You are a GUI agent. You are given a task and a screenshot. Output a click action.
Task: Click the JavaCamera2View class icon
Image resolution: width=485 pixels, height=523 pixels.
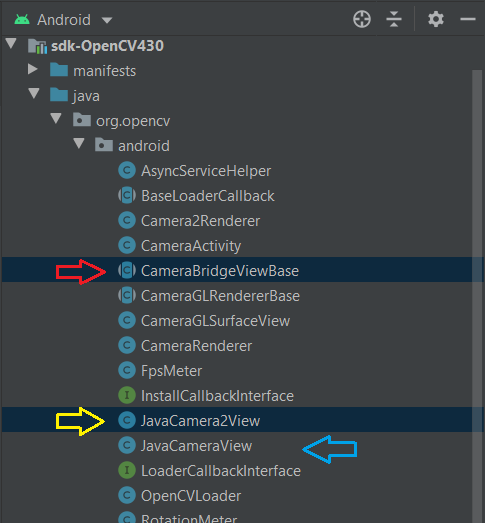[x=127, y=421]
